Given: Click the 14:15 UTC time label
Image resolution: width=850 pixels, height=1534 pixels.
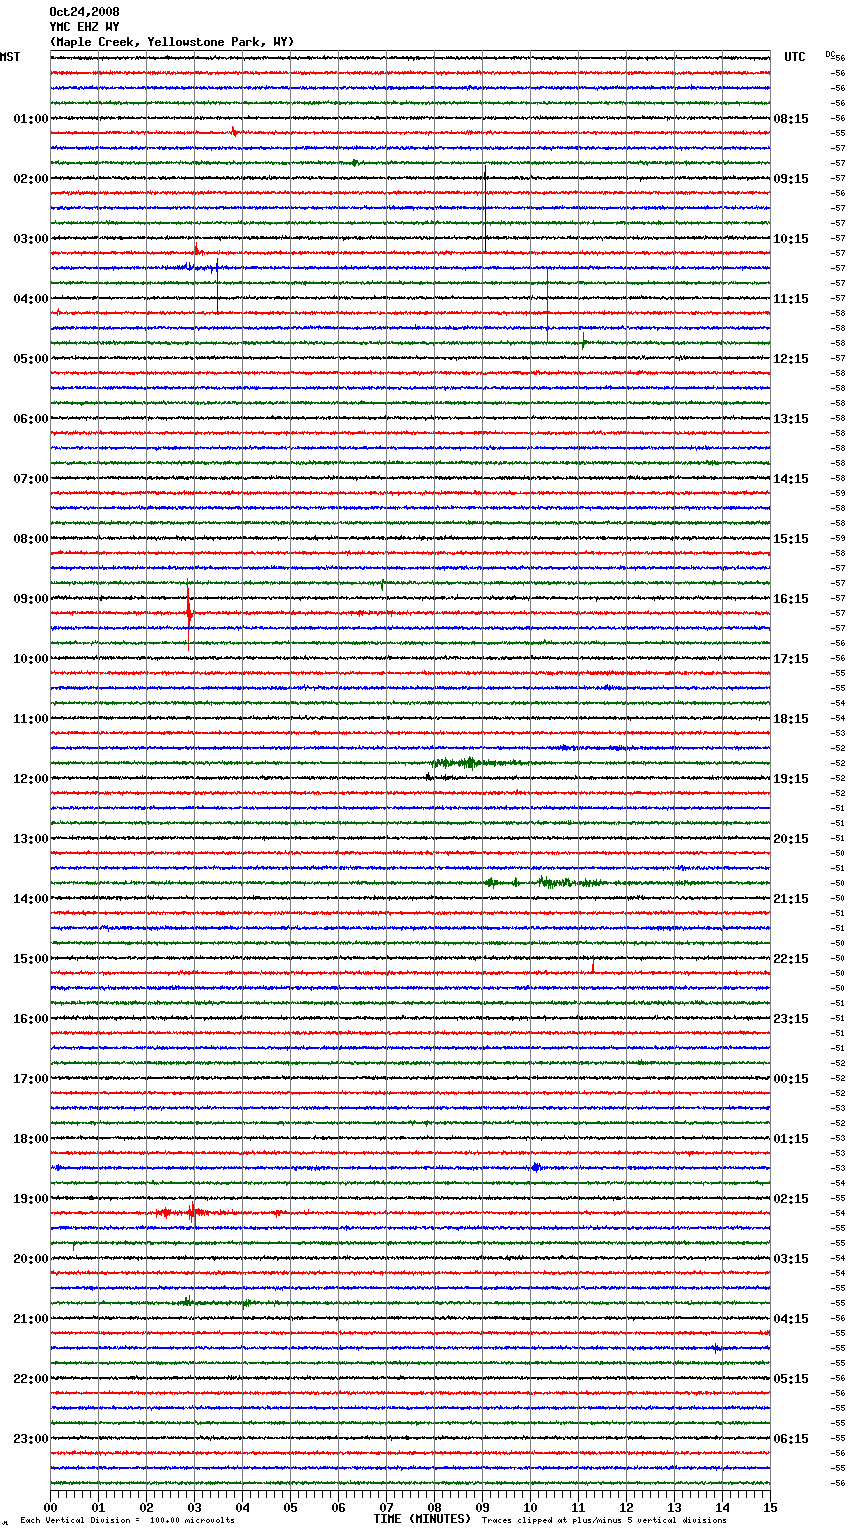Looking at the screenshot, I should (791, 479).
